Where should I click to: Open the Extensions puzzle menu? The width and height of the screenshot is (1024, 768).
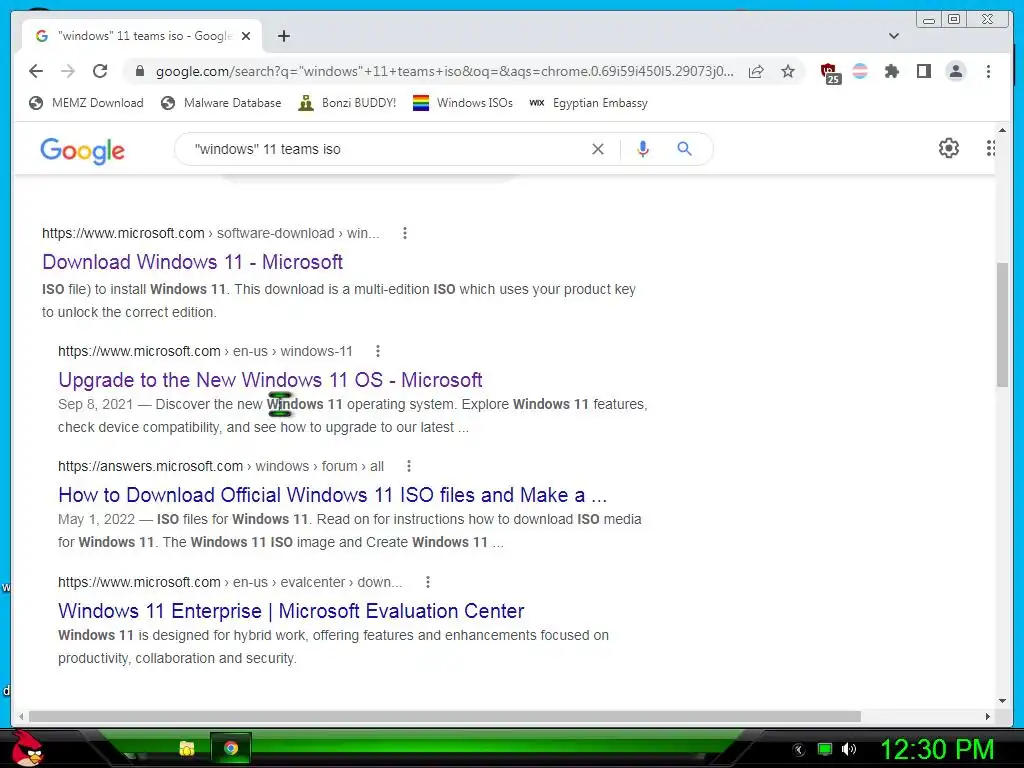[x=891, y=71]
